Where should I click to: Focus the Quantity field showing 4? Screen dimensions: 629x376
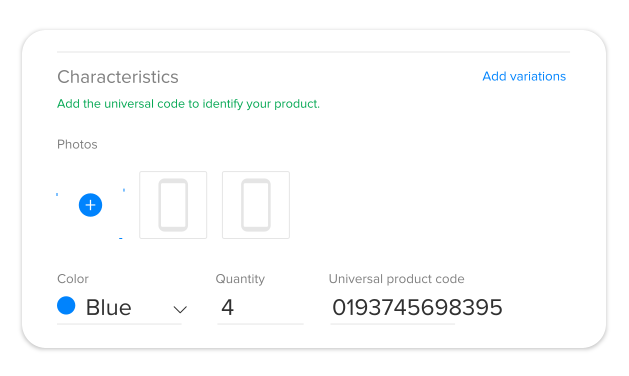[260, 307]
